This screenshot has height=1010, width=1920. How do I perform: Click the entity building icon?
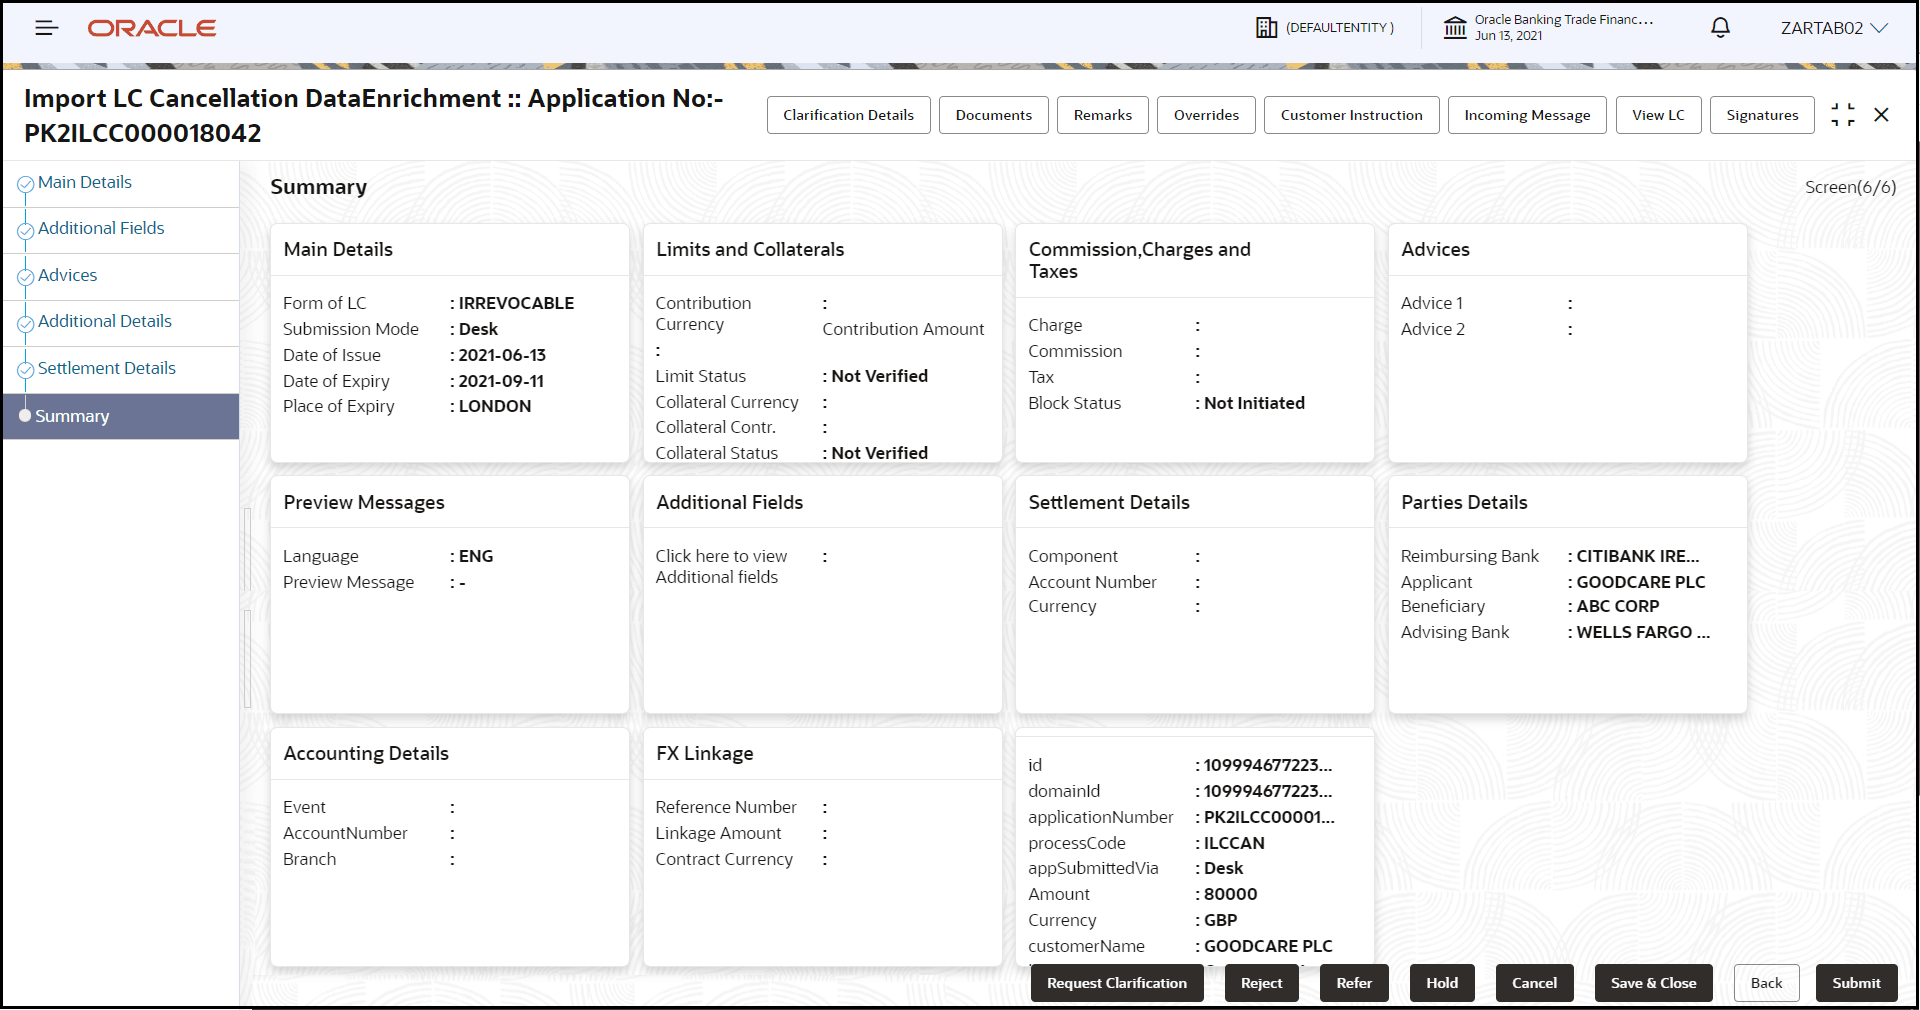[x=1266, y=28]
